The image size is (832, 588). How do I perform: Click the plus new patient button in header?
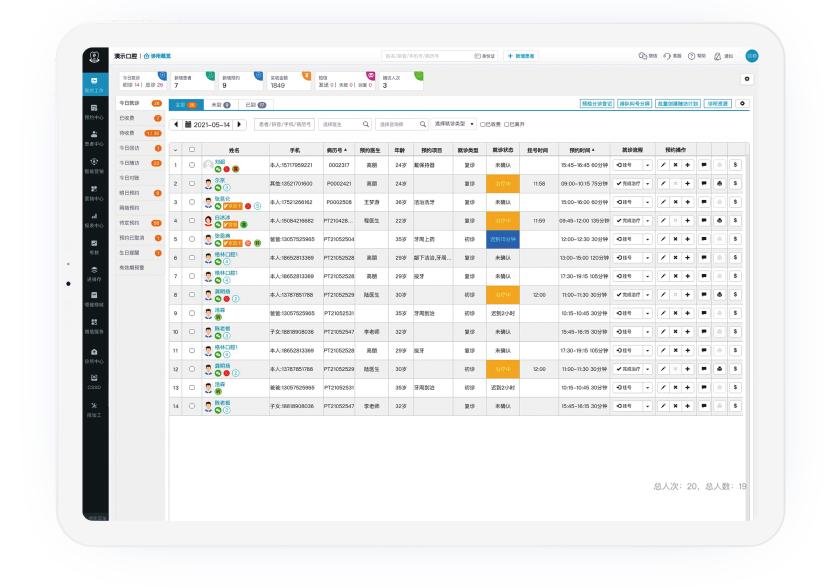click(x=521, y=56)
